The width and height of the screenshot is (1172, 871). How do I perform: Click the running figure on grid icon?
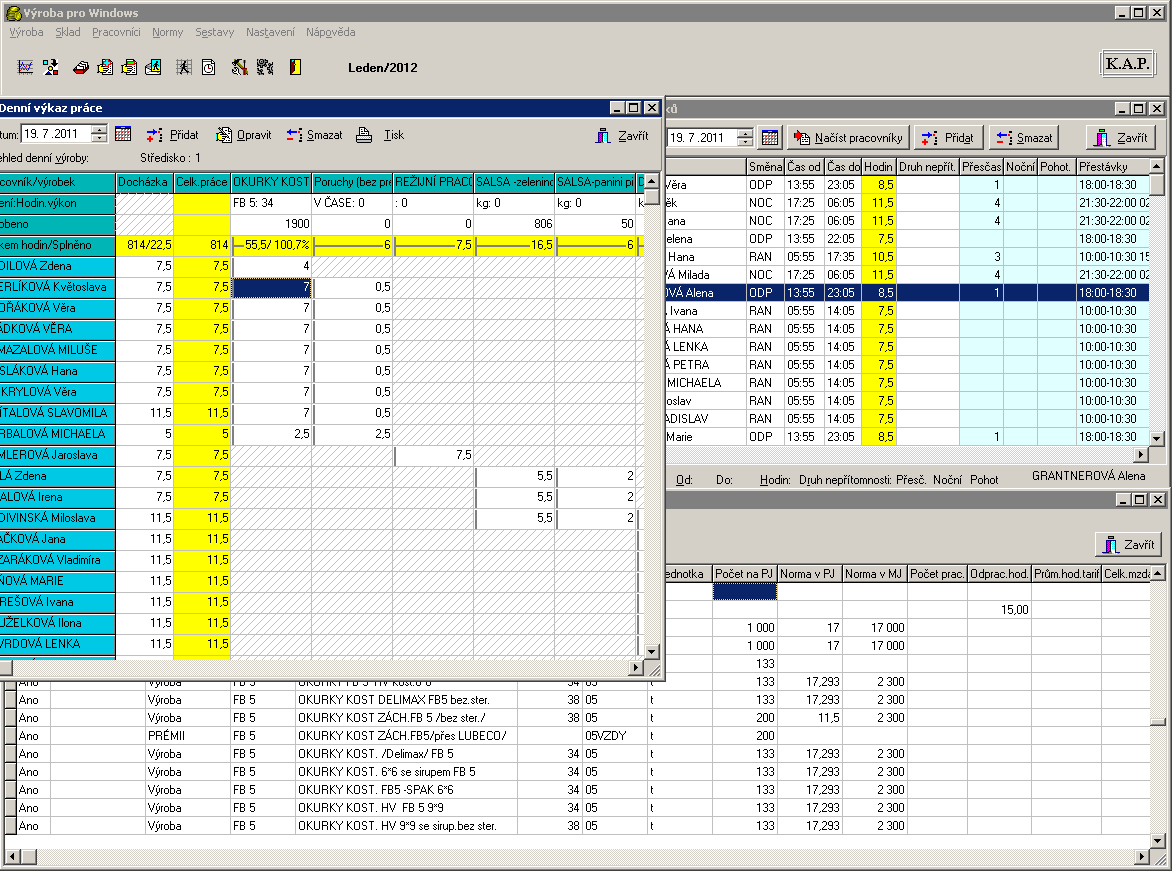[x=184, y=67]
